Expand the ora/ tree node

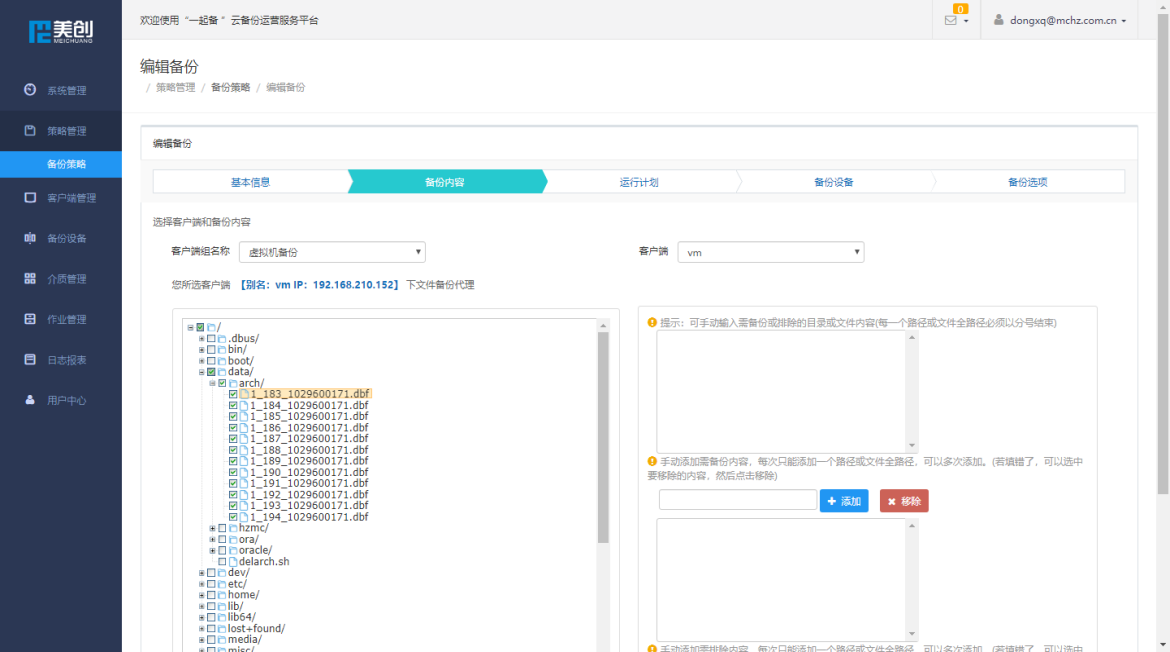point(213,539)
